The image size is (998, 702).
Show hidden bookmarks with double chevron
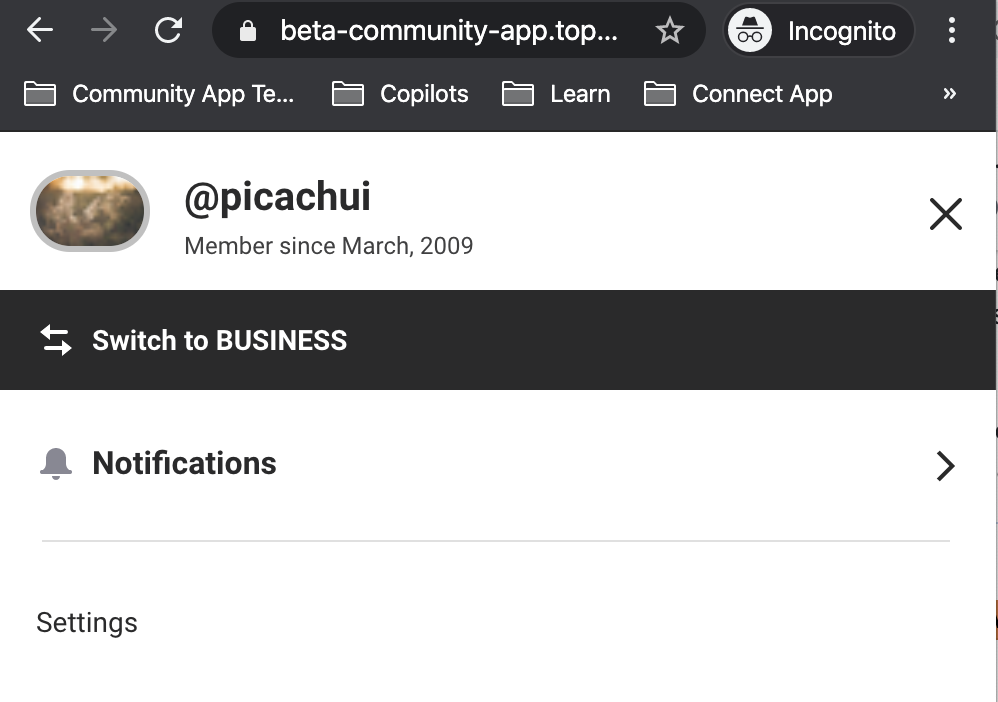pos(950,94)
